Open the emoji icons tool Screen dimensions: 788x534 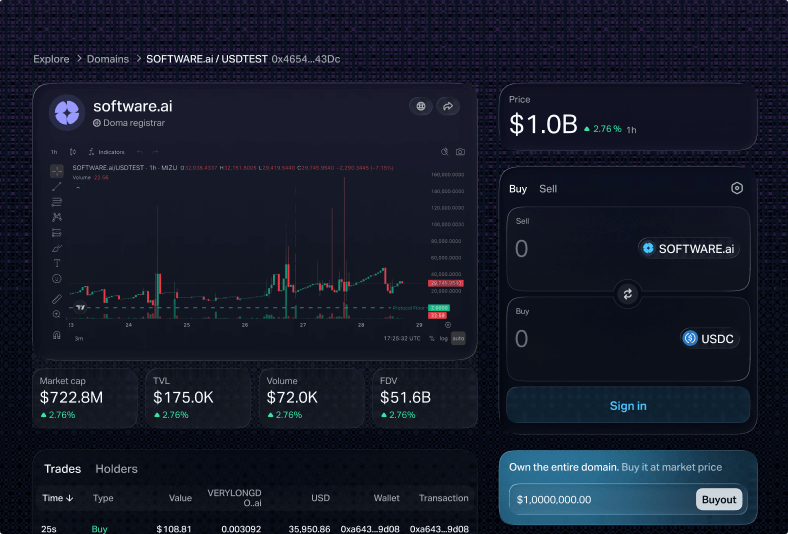click(x=57, y=279)
